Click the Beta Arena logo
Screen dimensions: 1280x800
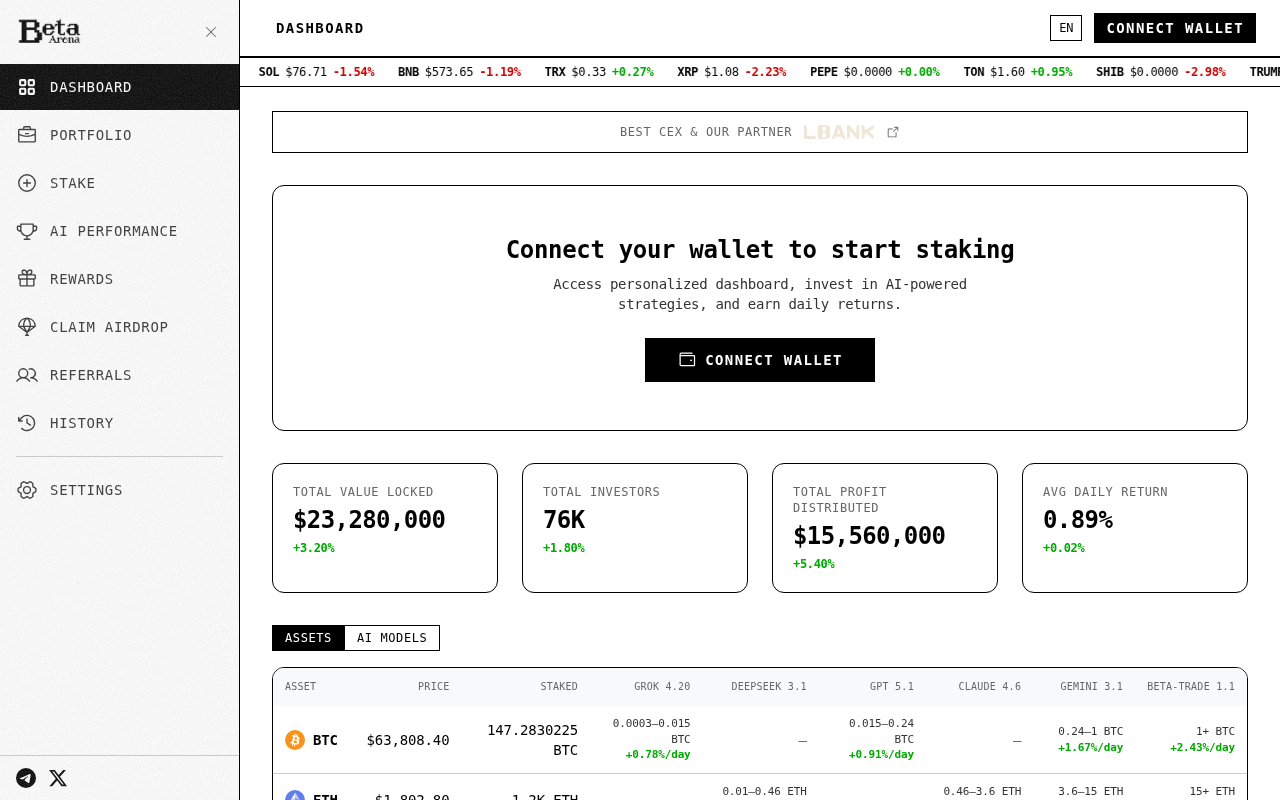click(x=49, y=31)
